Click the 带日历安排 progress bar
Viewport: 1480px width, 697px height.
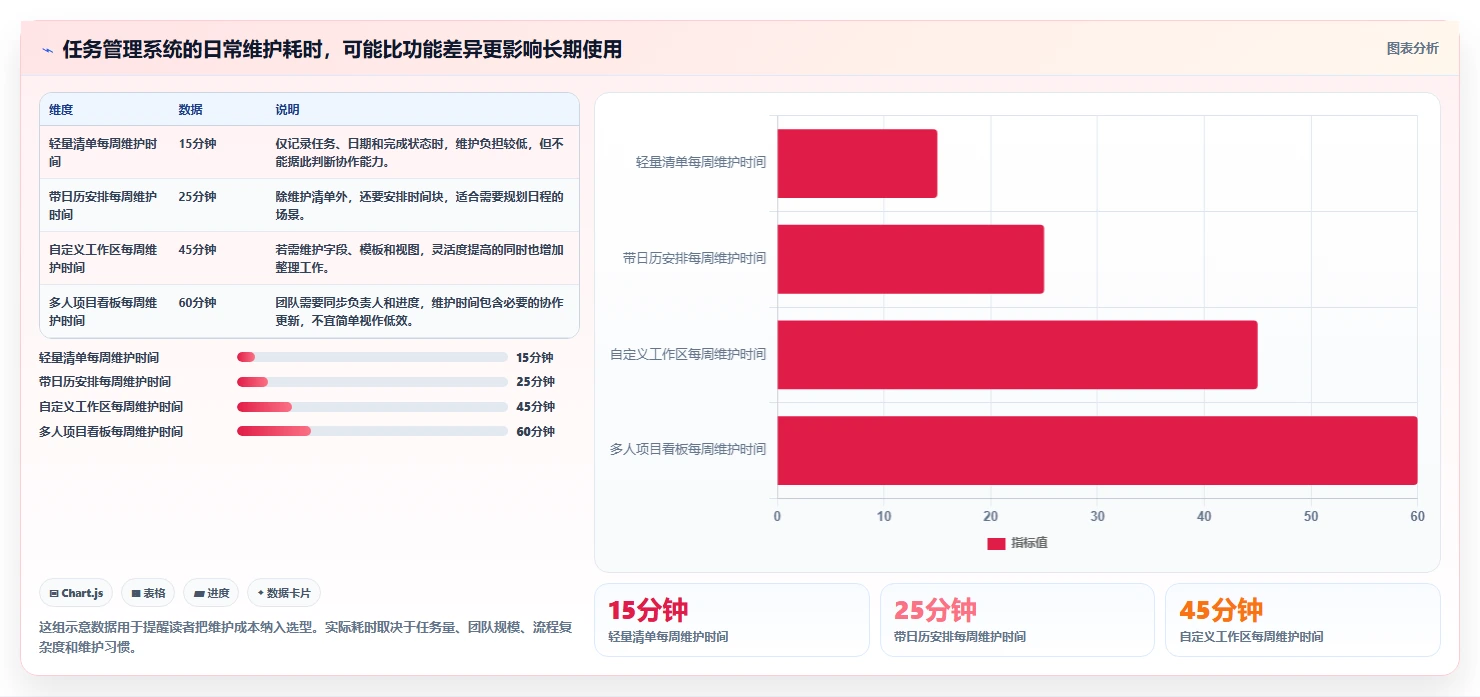point(372,382)
